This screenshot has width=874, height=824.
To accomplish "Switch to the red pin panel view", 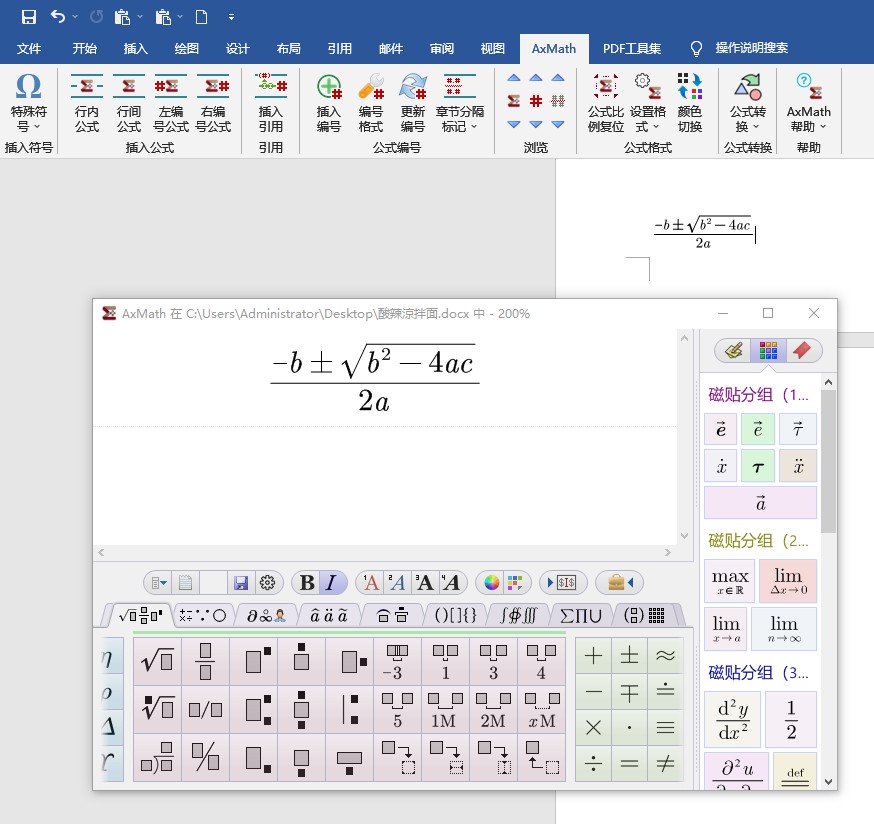I will pyautogui.click(x=803, y=351).
